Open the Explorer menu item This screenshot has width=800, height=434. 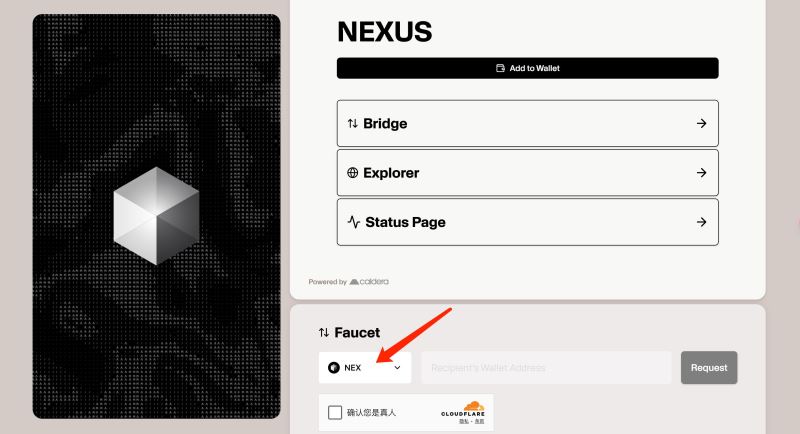click(528, 173)
